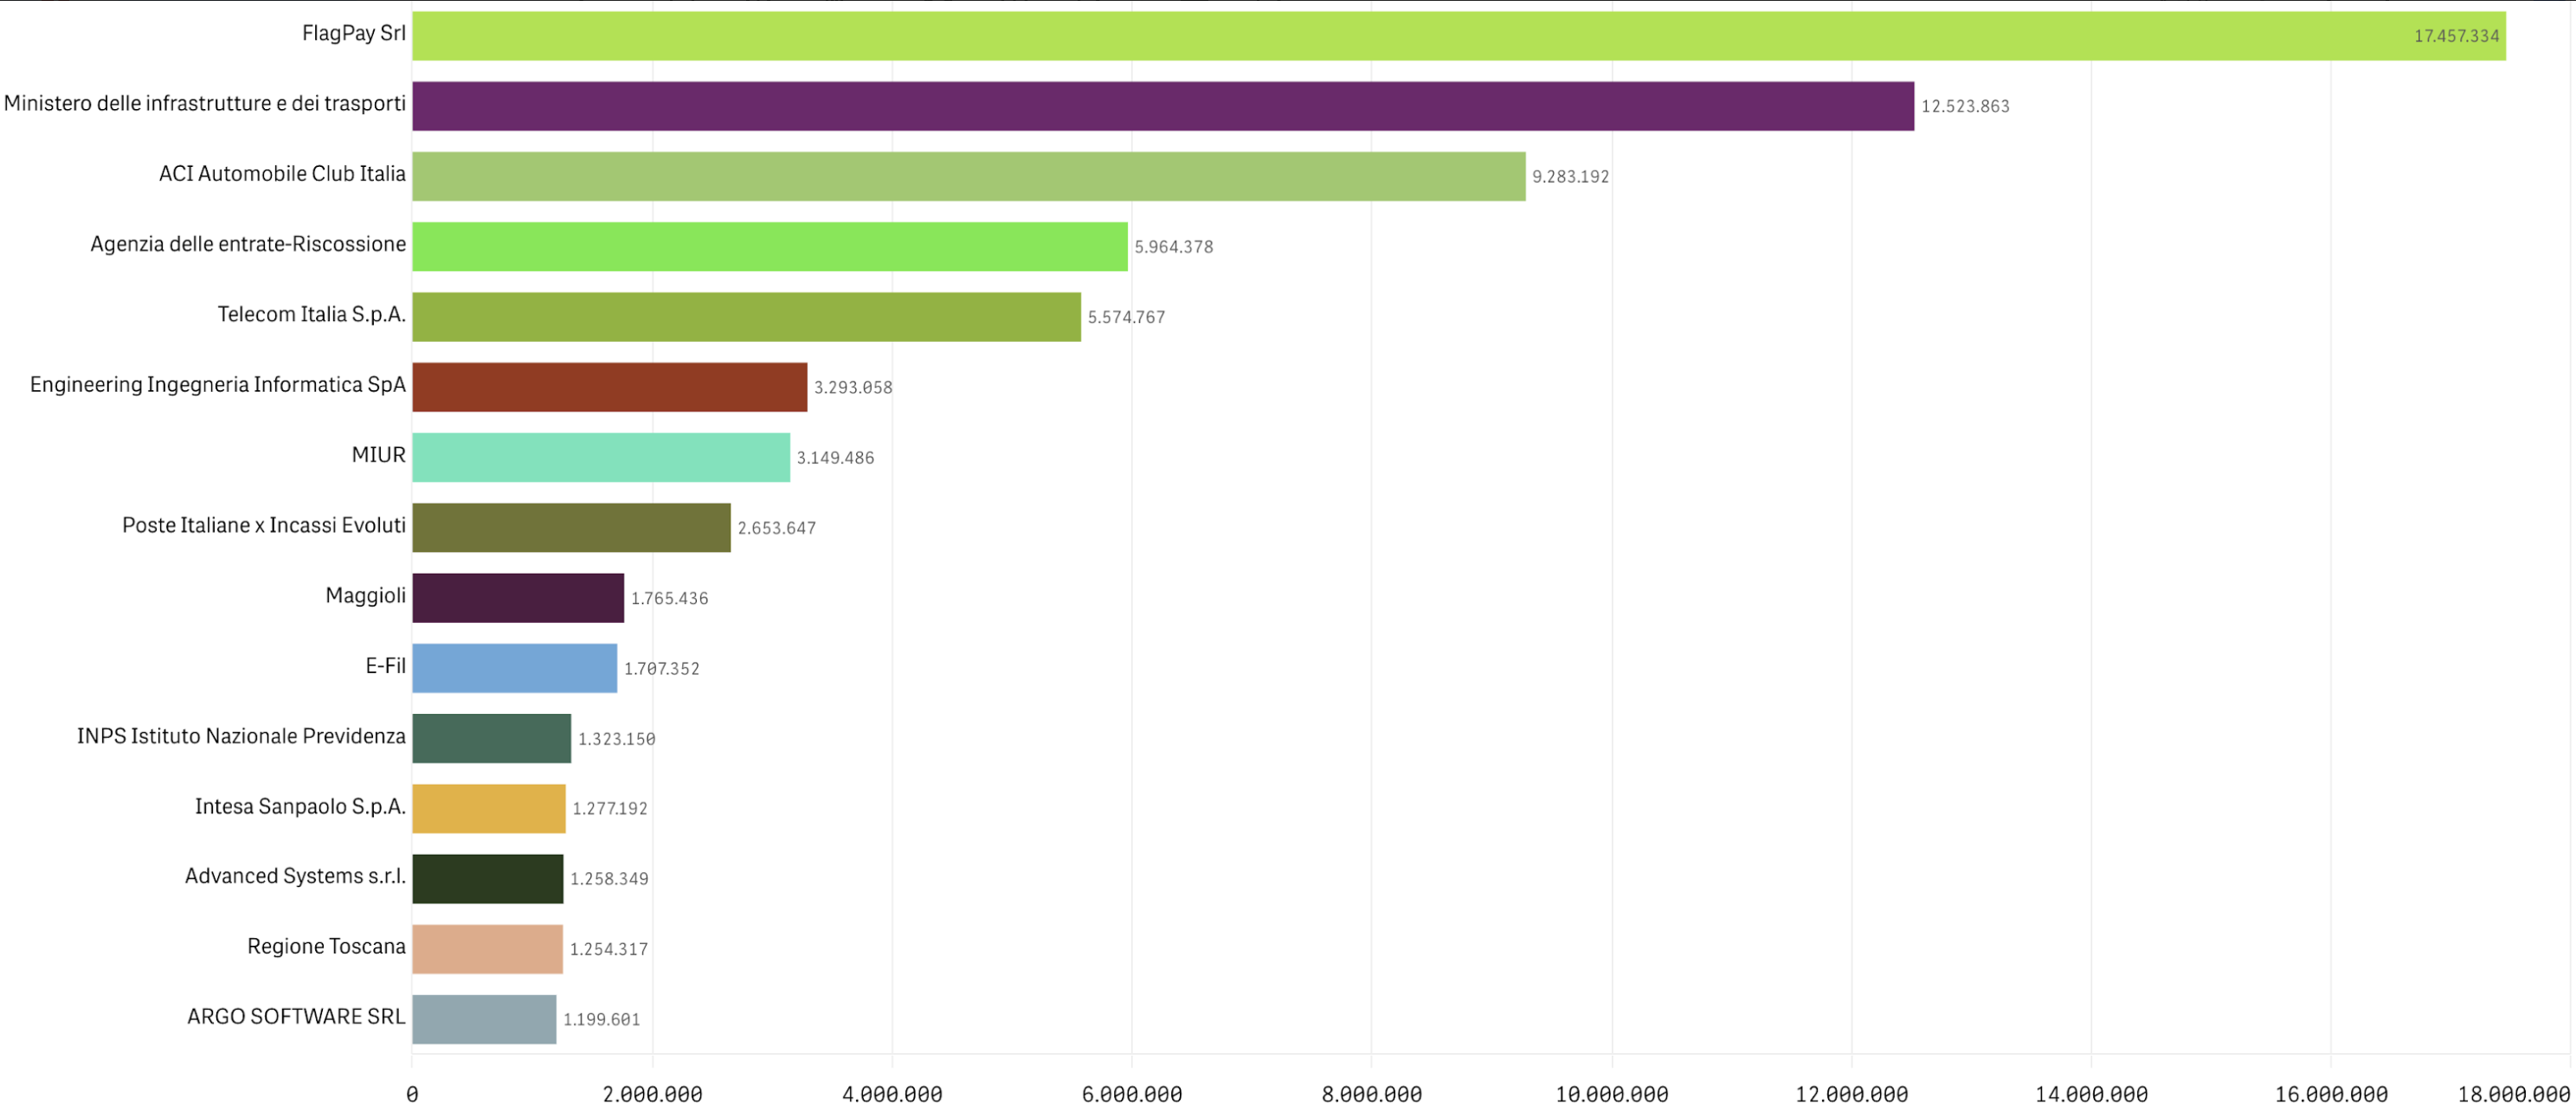Select the blue E-Fil bar

click(514, 668)
